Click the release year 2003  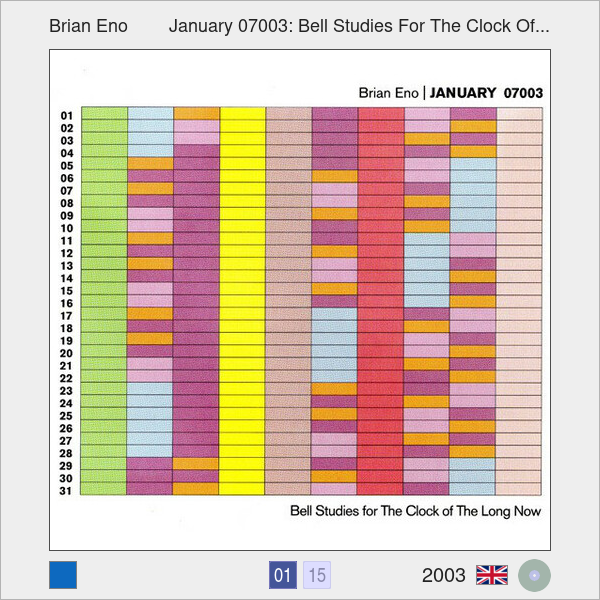point(444,575)
